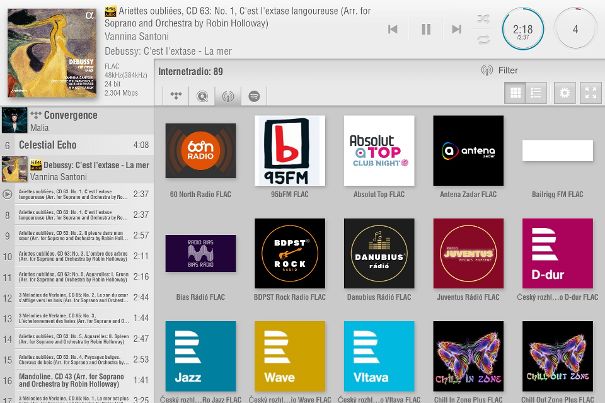Click the radio icon beside Filter
Screen dimensions: 605x403
pyautogui.click(x=487, y=70)
